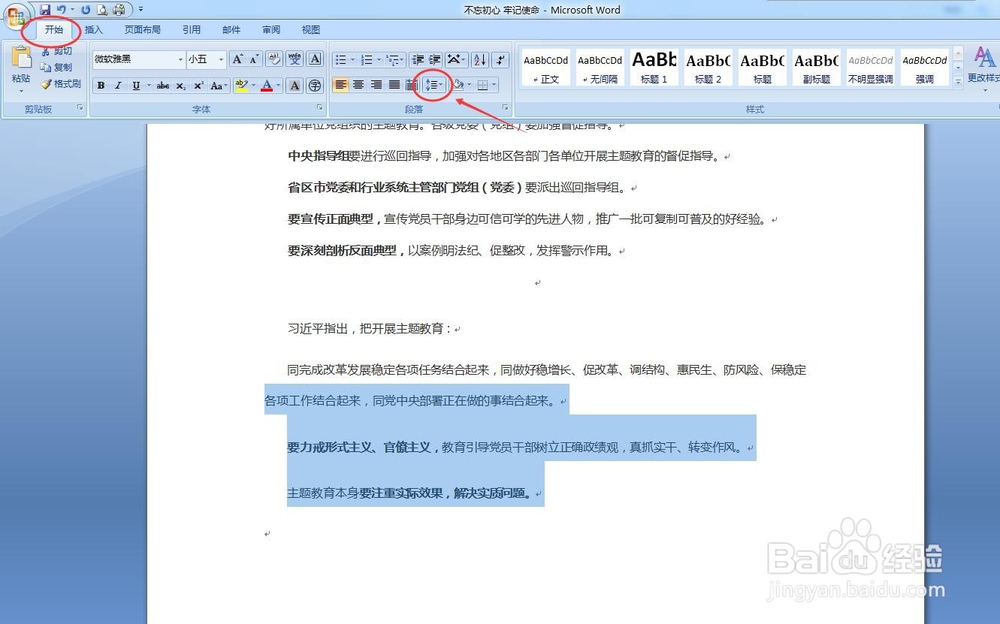Image resolution: width=1000 pixels, height=624 pixels.
Task: Toggle bold formatting with the B icon
Action: tap(100, 84)
